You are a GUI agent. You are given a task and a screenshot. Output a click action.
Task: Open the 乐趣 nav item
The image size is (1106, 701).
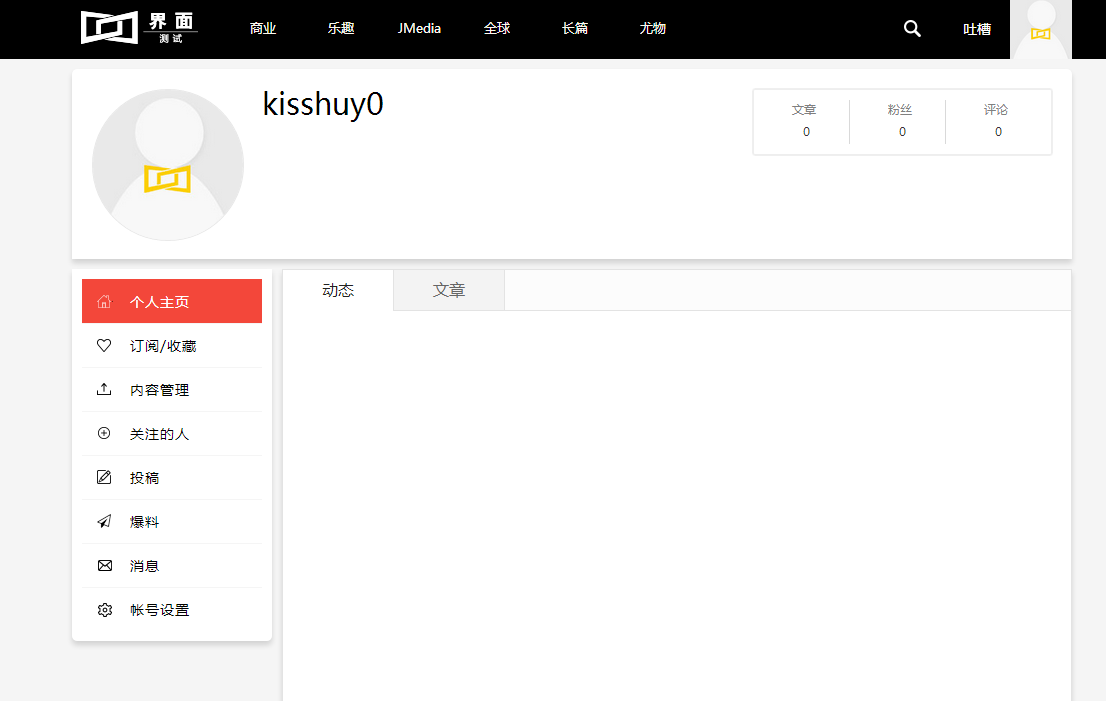[x=341, y=28]
